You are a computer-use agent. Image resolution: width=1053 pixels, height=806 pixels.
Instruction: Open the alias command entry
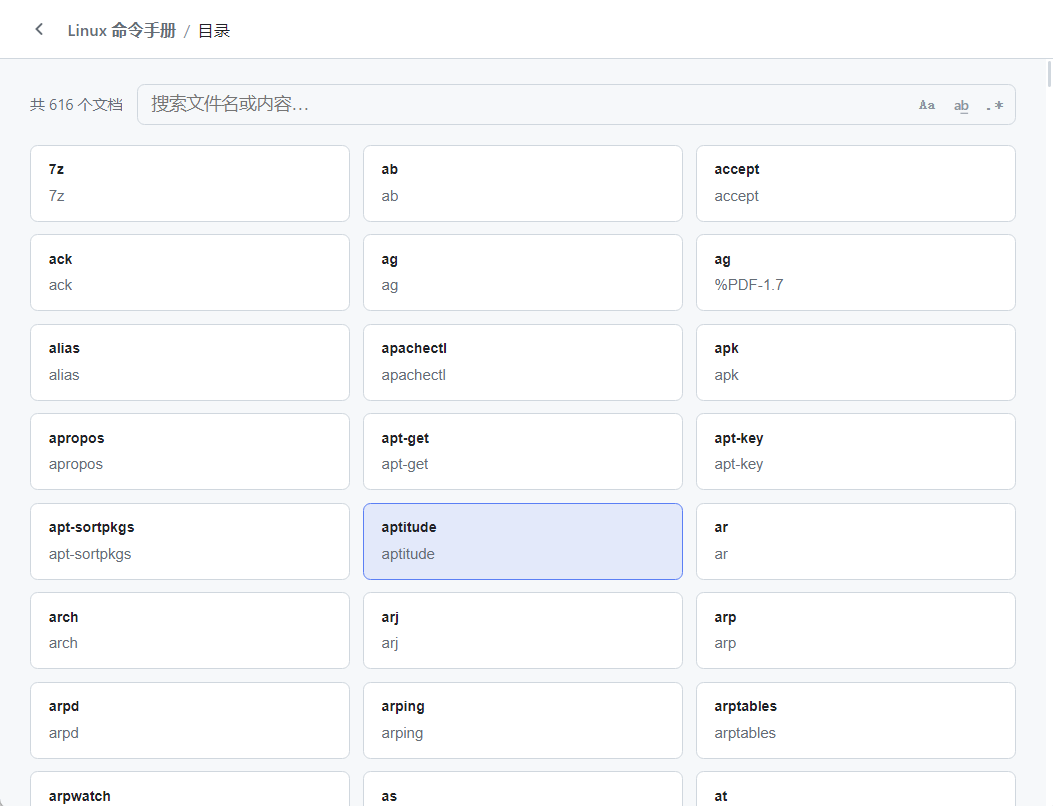(190, 362)
